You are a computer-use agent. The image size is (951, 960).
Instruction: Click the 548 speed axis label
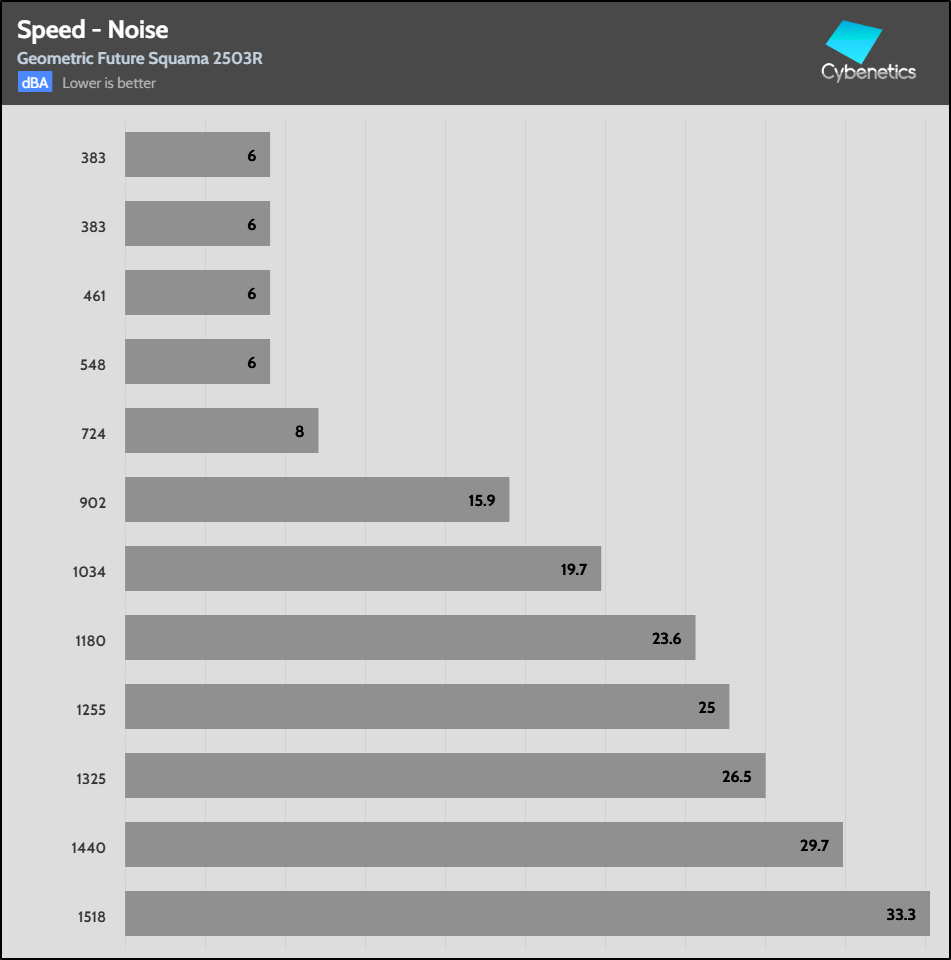click(92, 365)
